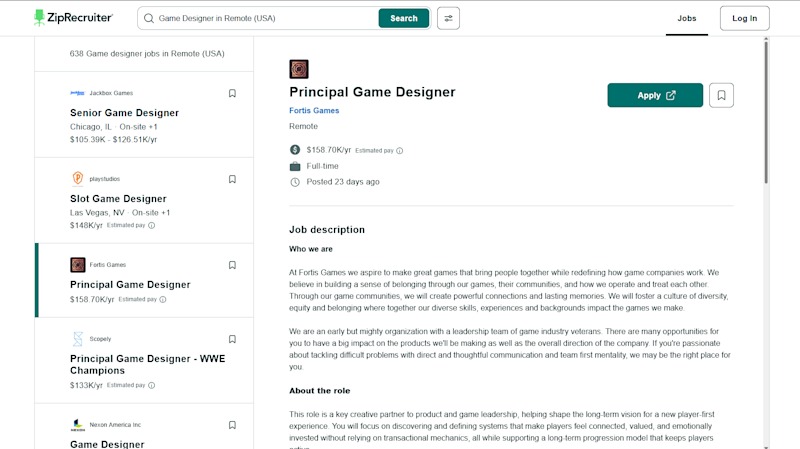The image size is (800, 449).
Task: Click the '$133K/yr' salary text
Action: [x=86, y=385]
